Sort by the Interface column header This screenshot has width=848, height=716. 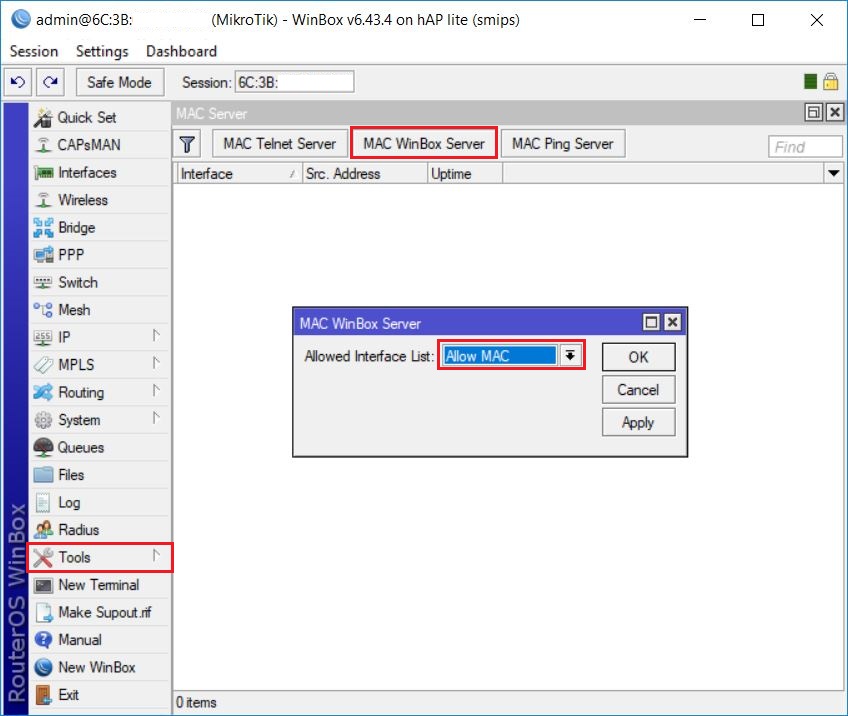pyautogui.click(x=238, y=174)
